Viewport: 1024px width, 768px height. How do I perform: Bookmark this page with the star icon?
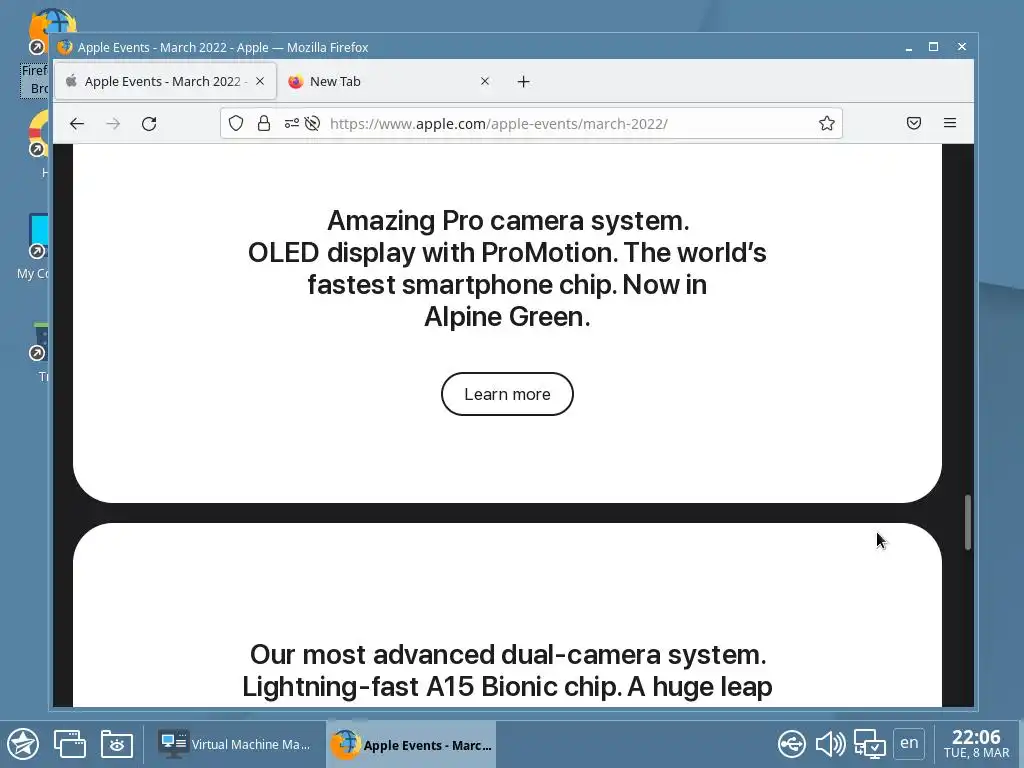point(827,123)
